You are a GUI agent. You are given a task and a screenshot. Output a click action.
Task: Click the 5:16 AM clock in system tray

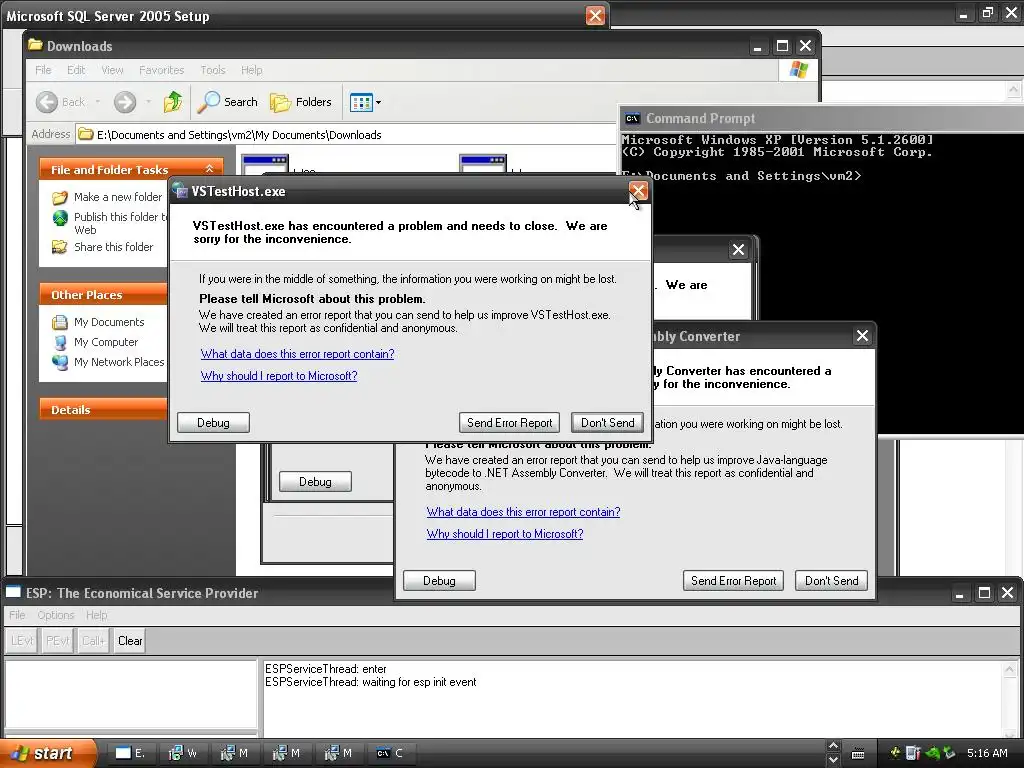click(x=987, y=753)
